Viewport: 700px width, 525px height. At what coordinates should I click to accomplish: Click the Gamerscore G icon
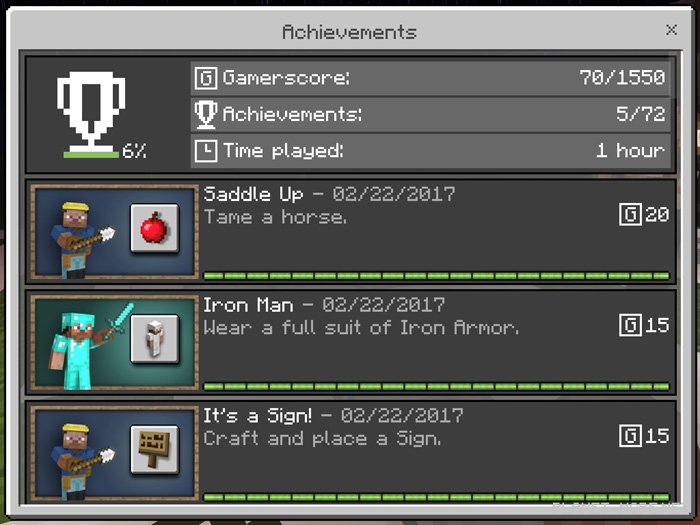pos(206,78)
